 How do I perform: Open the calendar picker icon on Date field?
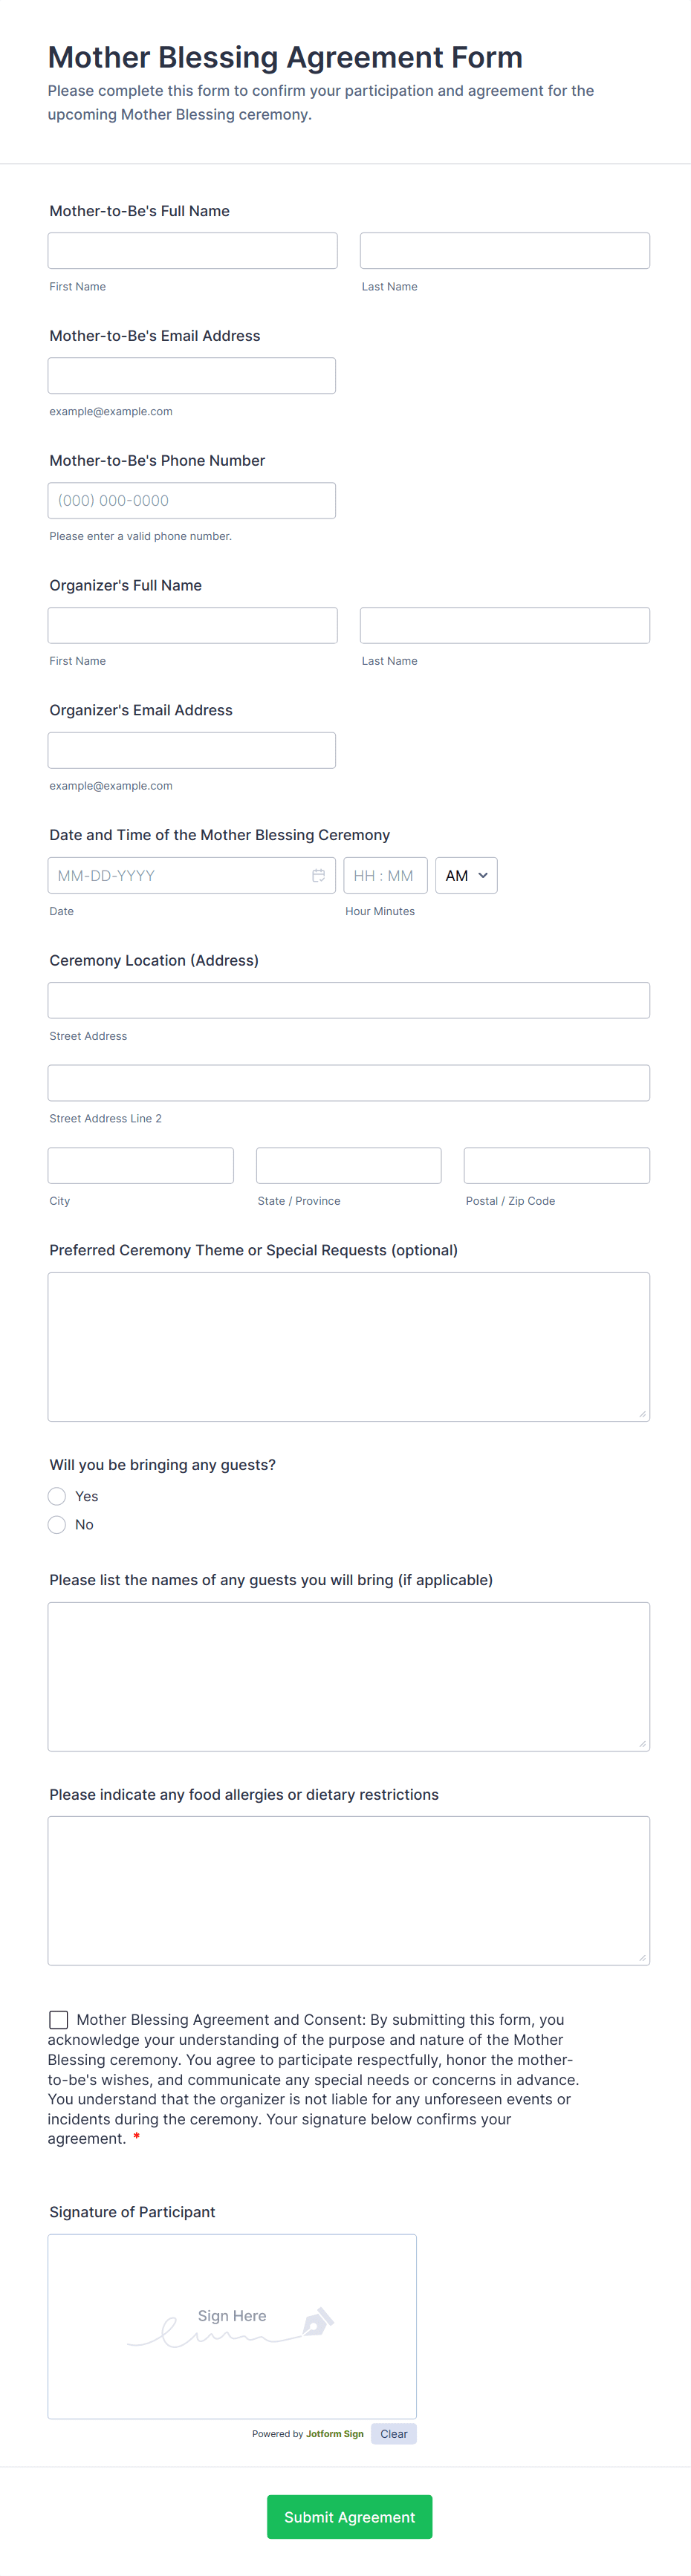pos(318,875)
